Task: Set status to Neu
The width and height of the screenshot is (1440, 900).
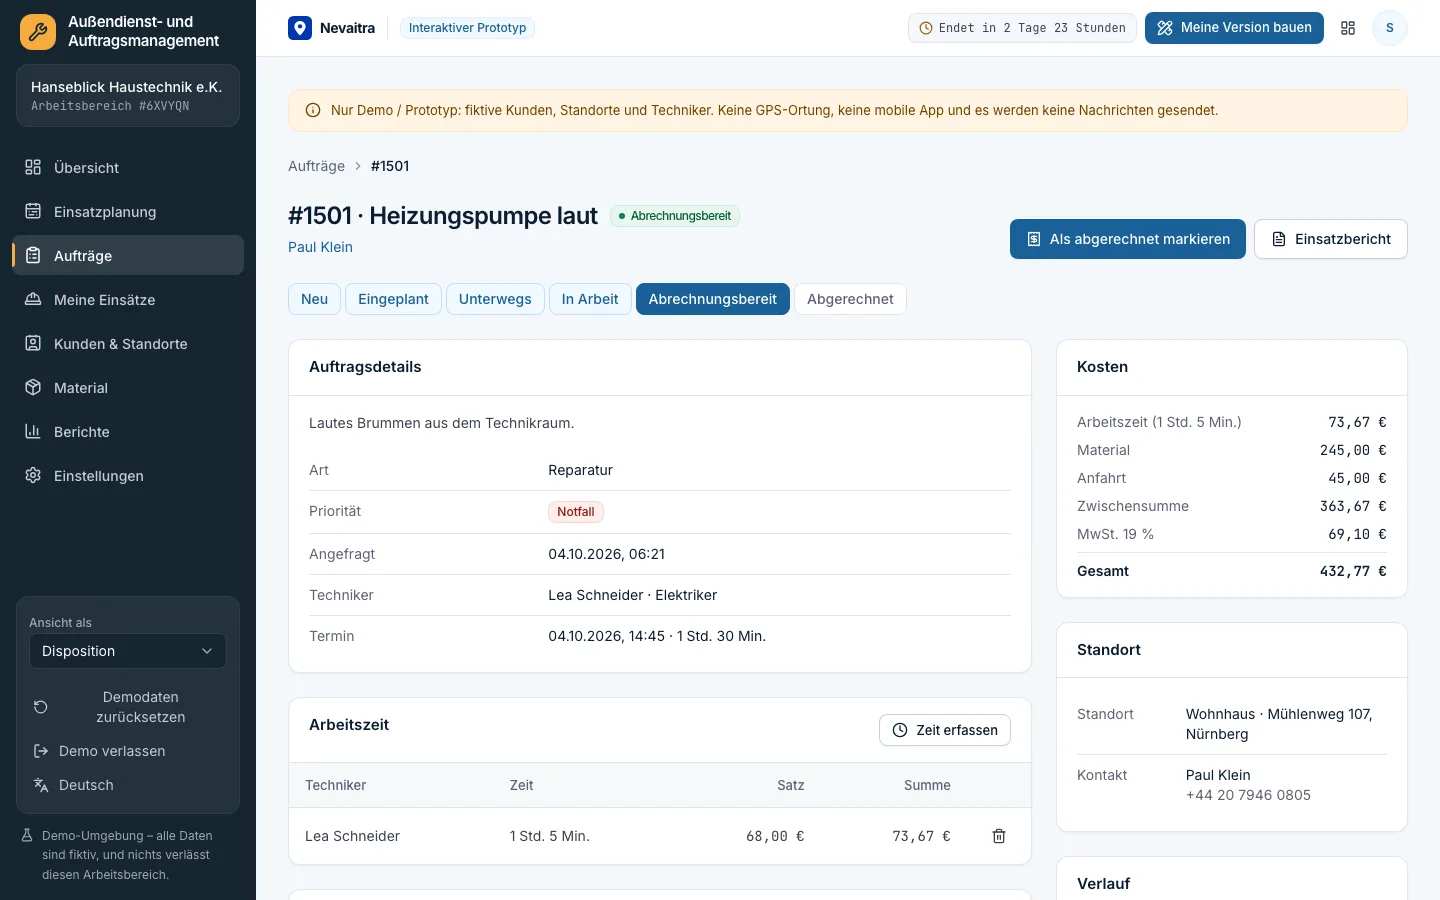Action: (314, 299)
